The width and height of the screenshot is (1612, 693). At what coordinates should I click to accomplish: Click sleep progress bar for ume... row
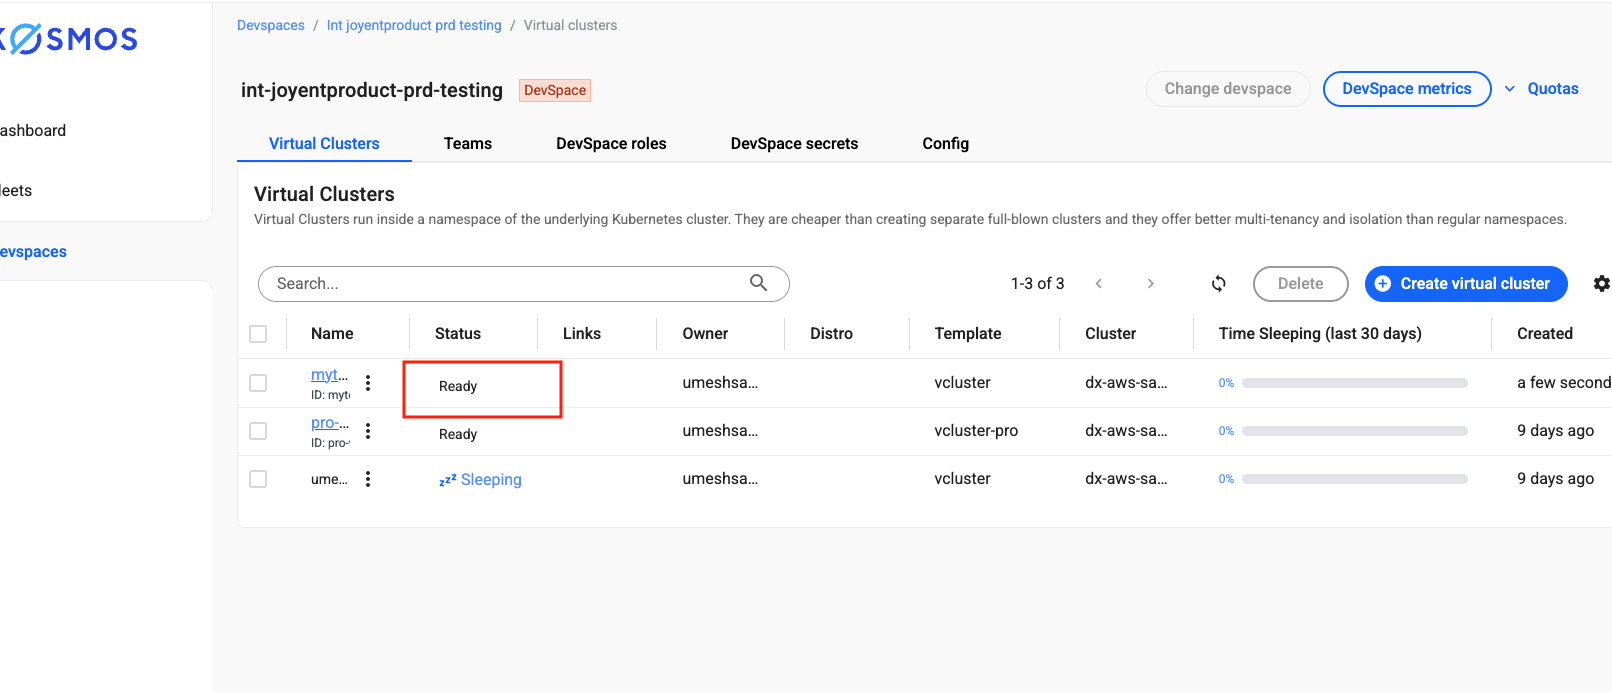1355,479
